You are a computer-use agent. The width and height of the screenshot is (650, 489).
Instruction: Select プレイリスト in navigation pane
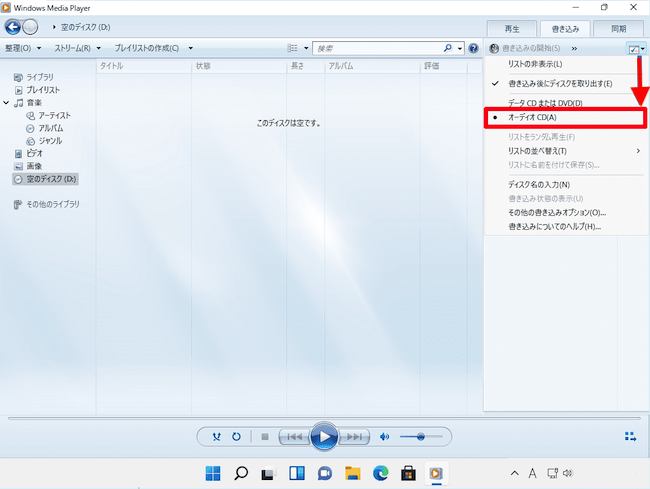click(x=37, y=90)
